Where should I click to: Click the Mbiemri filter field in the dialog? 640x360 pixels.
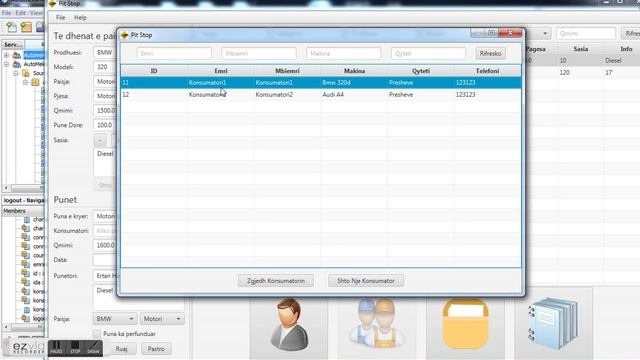(x=259, y=53)
